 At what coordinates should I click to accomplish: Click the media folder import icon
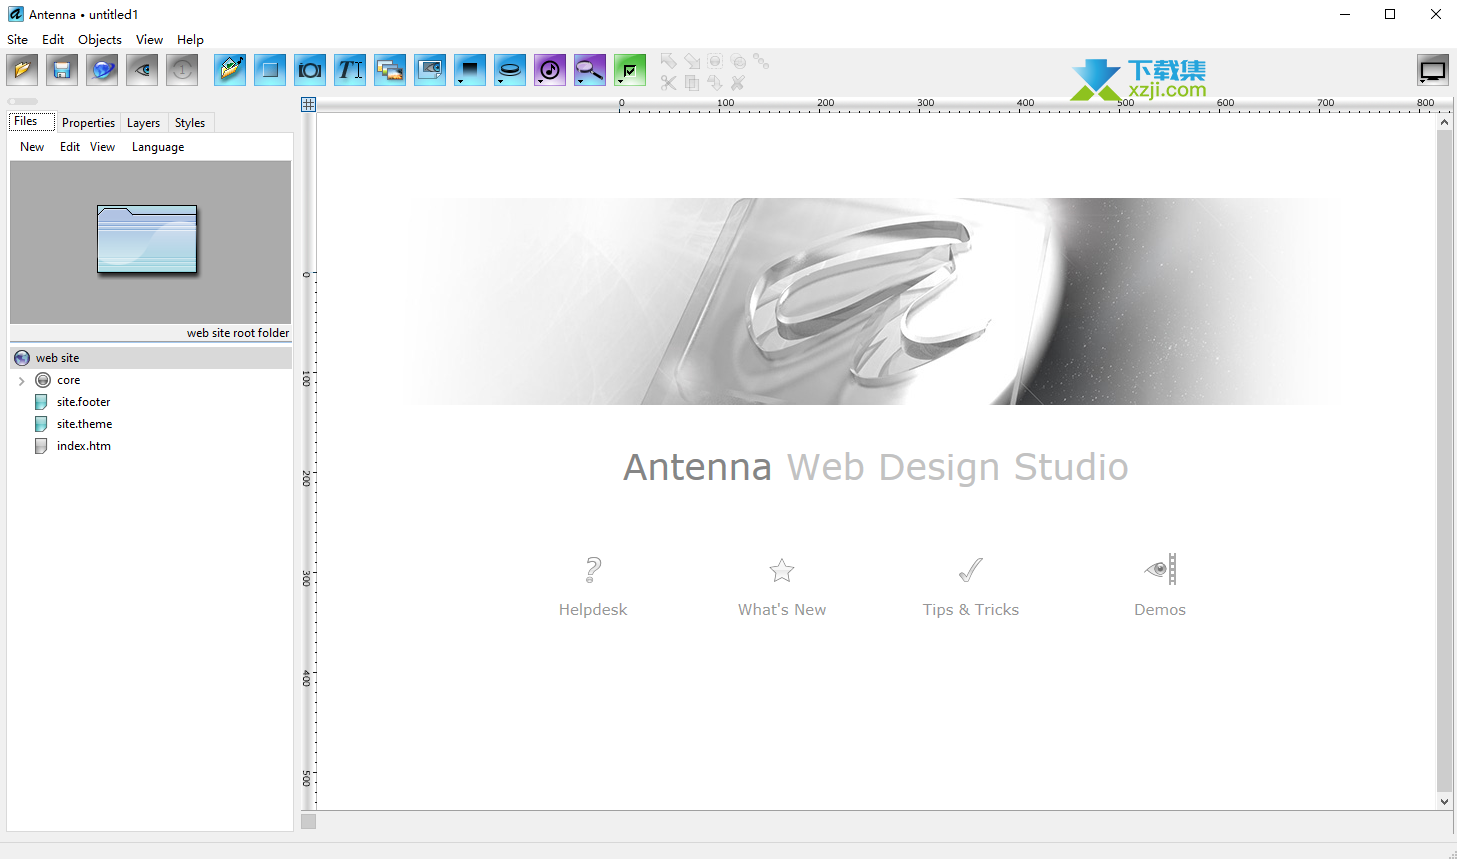[230, 70]
